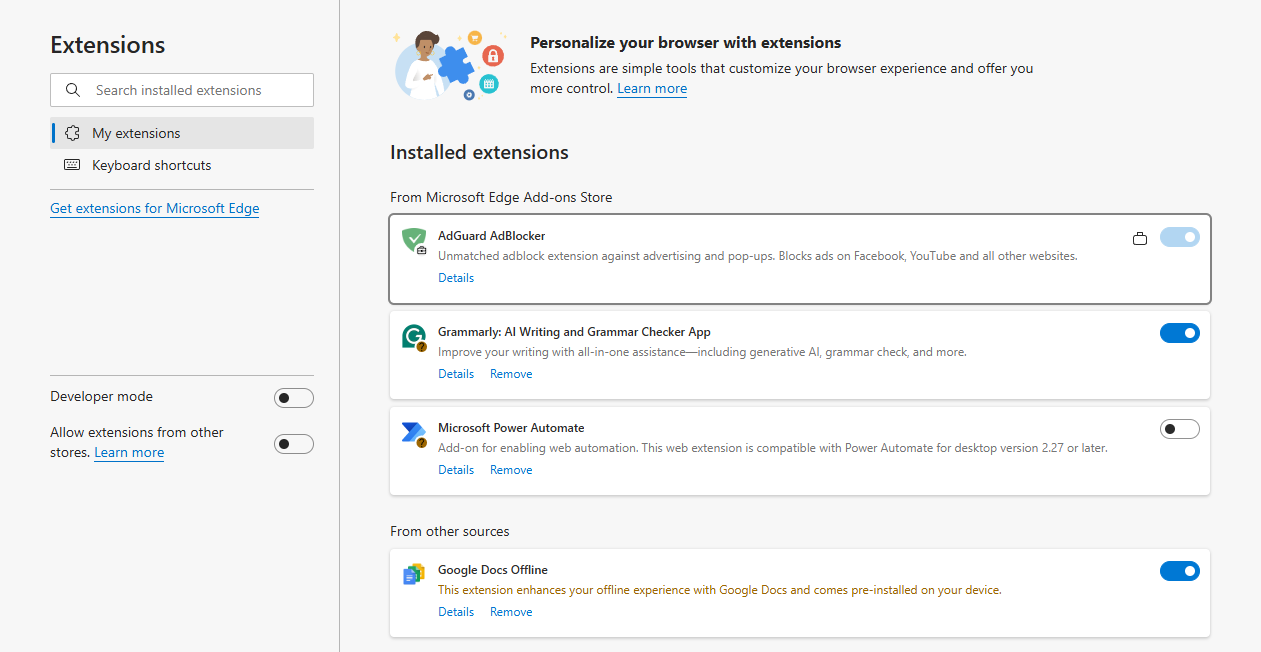The width and height of the screenshot is (1261, 652).
Task: Click the briefcase icon beside AdGuard toggle
Action: pos(1139,238)
